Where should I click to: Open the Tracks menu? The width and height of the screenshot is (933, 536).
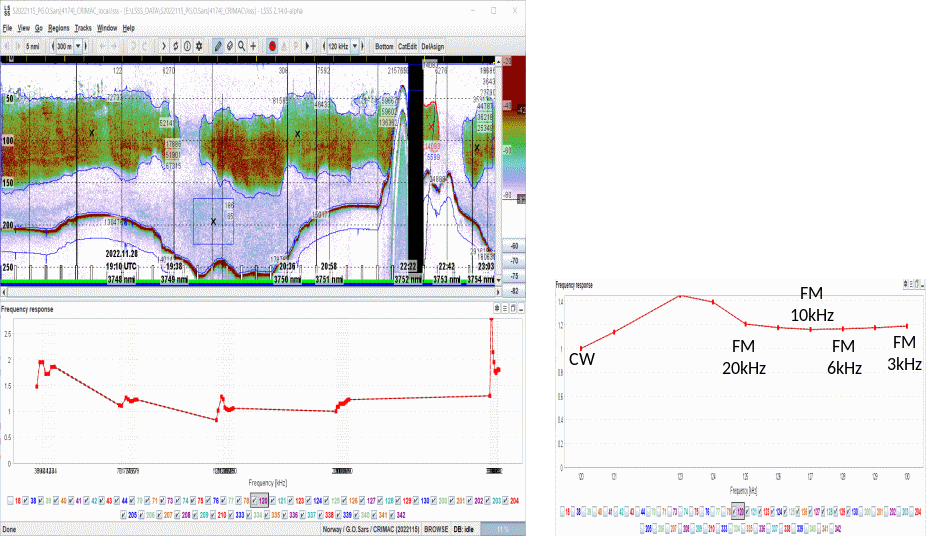[x=83, y=28]
